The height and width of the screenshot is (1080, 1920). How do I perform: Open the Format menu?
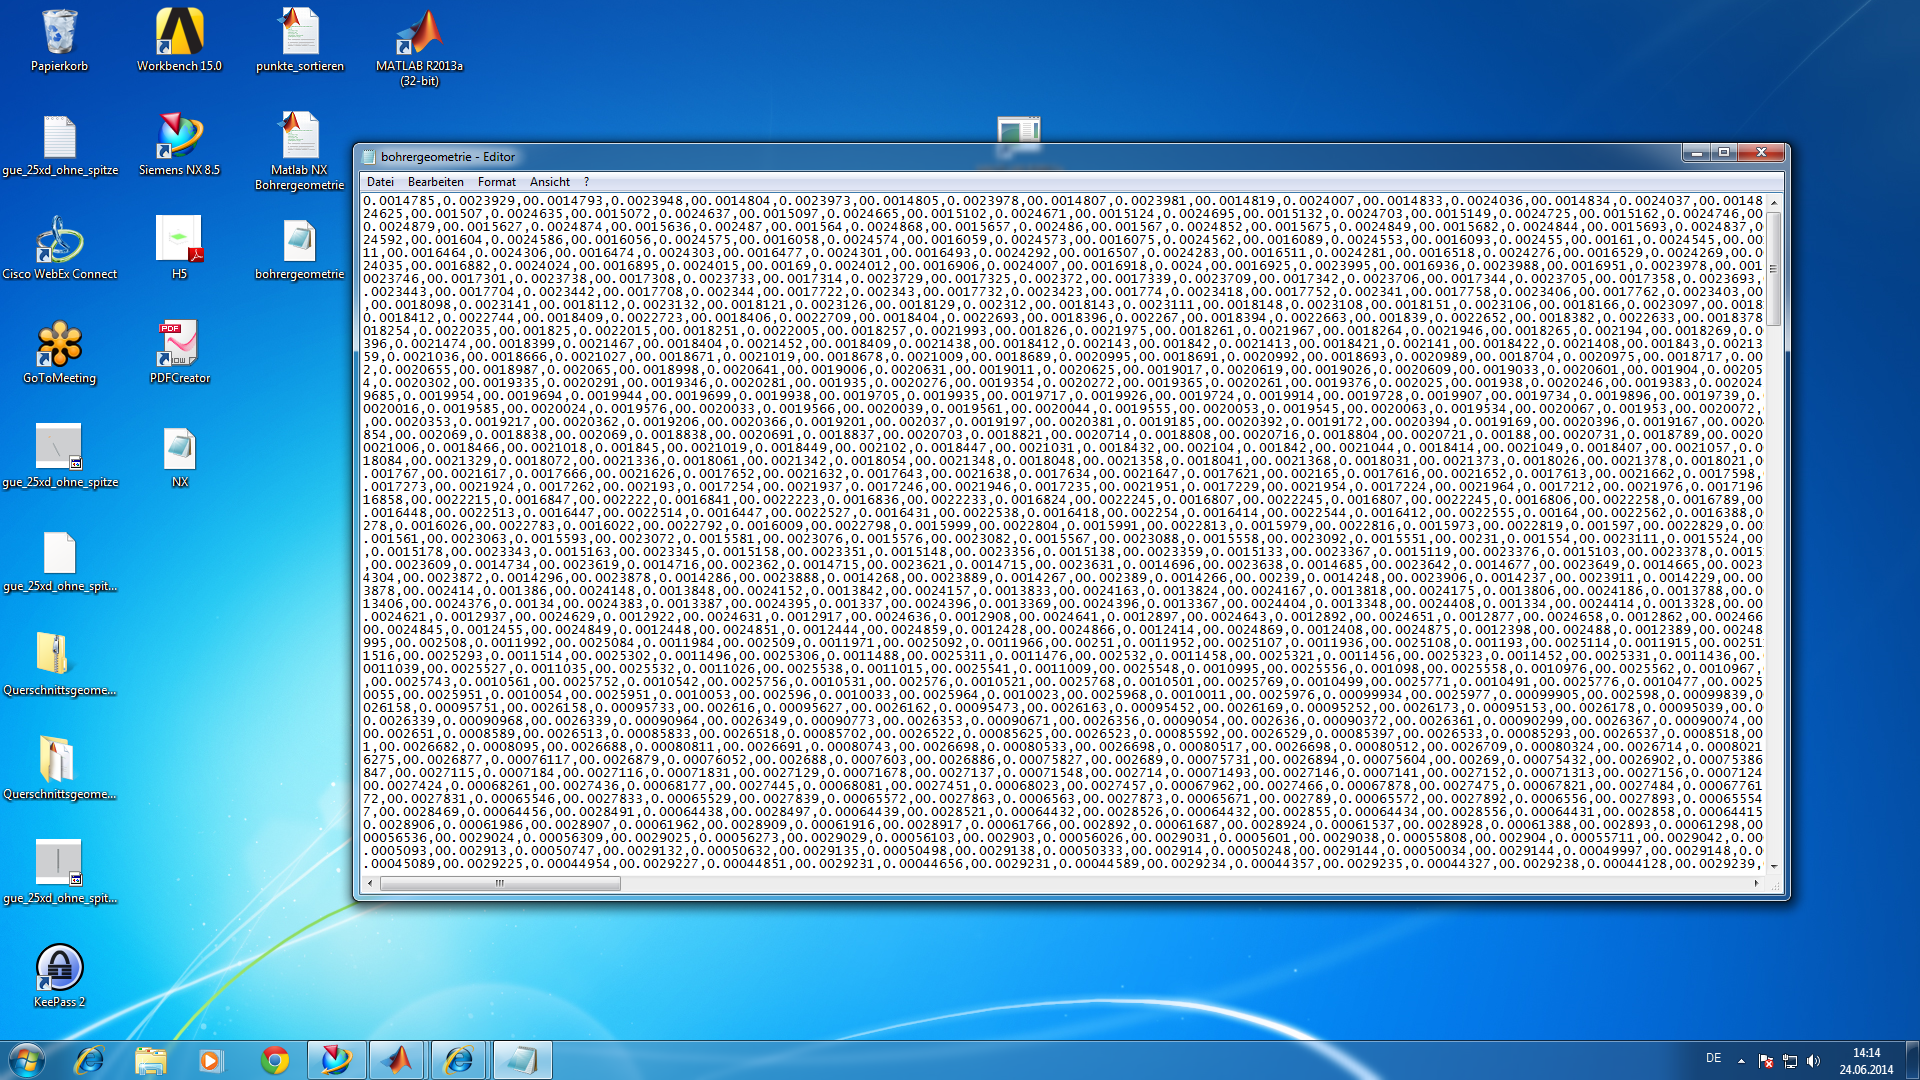click(496, 182)
